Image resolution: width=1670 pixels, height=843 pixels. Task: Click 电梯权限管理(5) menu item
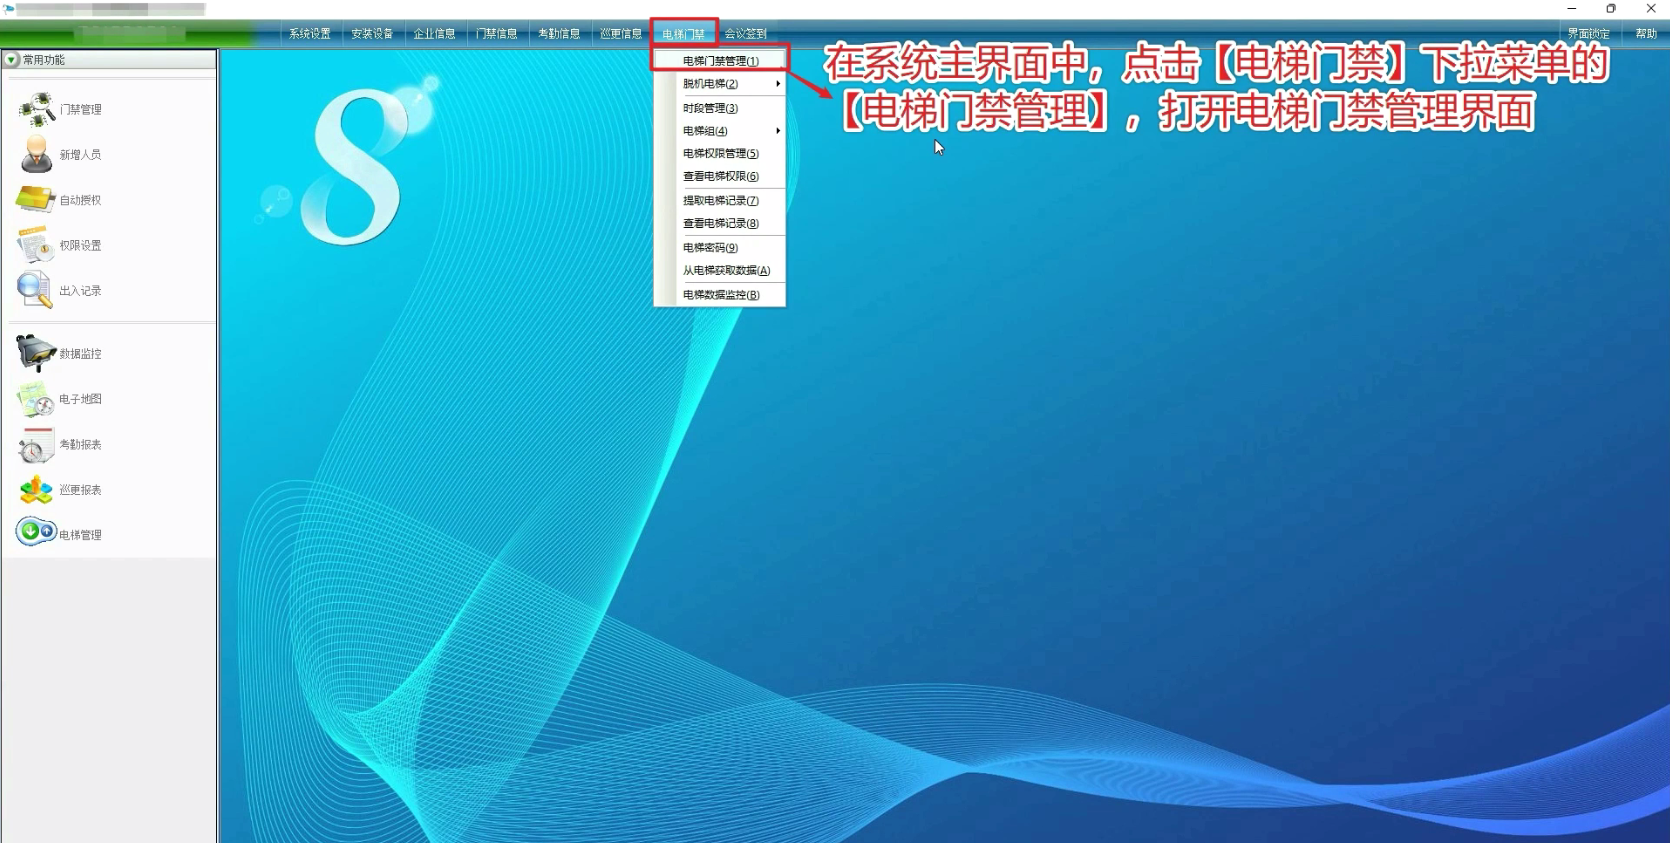(720, 154)
